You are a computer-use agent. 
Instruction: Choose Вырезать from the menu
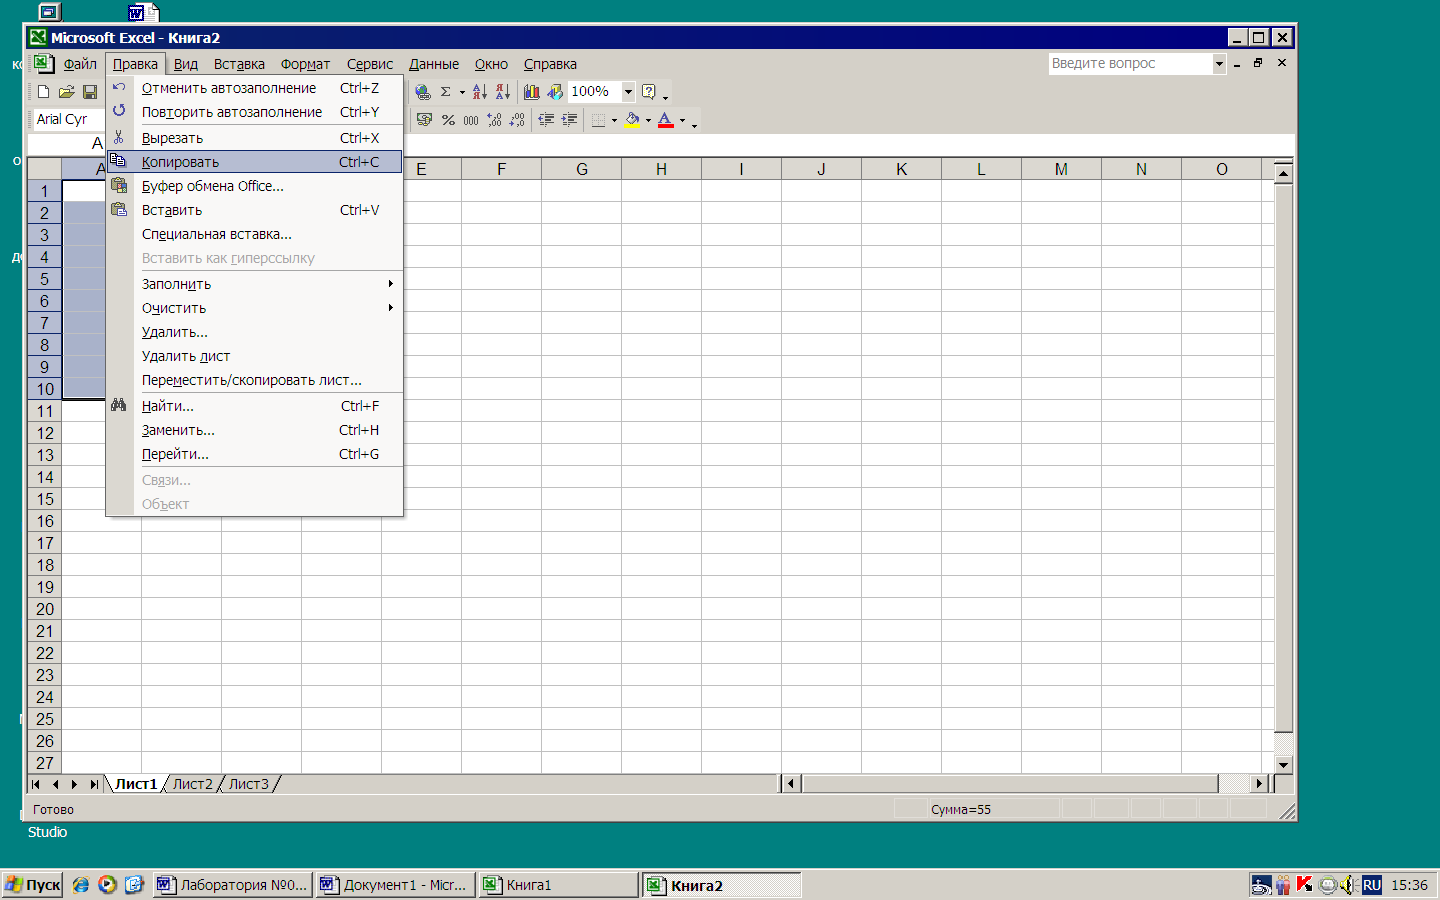point(254,138)
